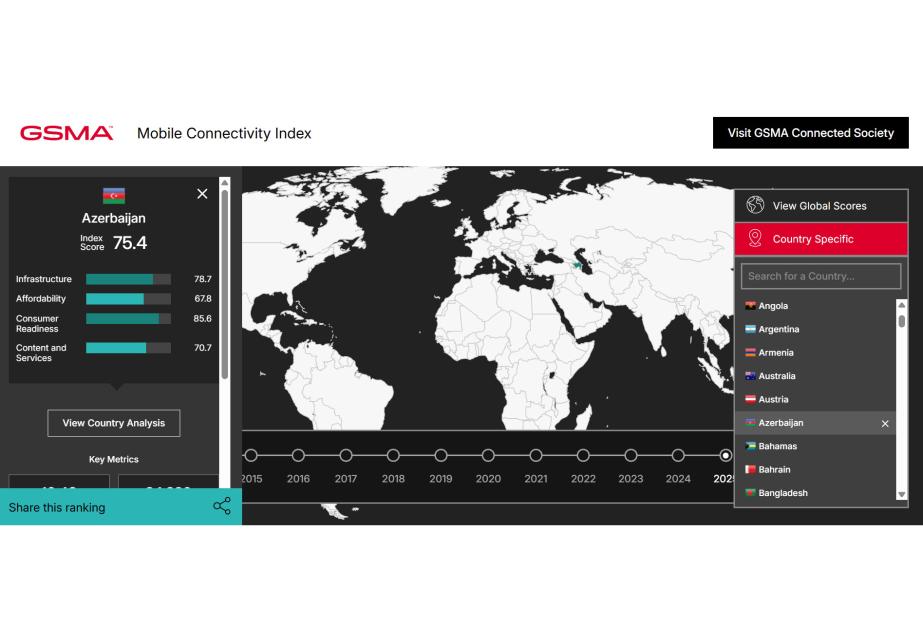Click the Index Score value 75.4
This screenshot has width=923, height=630.
pos(130,243)
